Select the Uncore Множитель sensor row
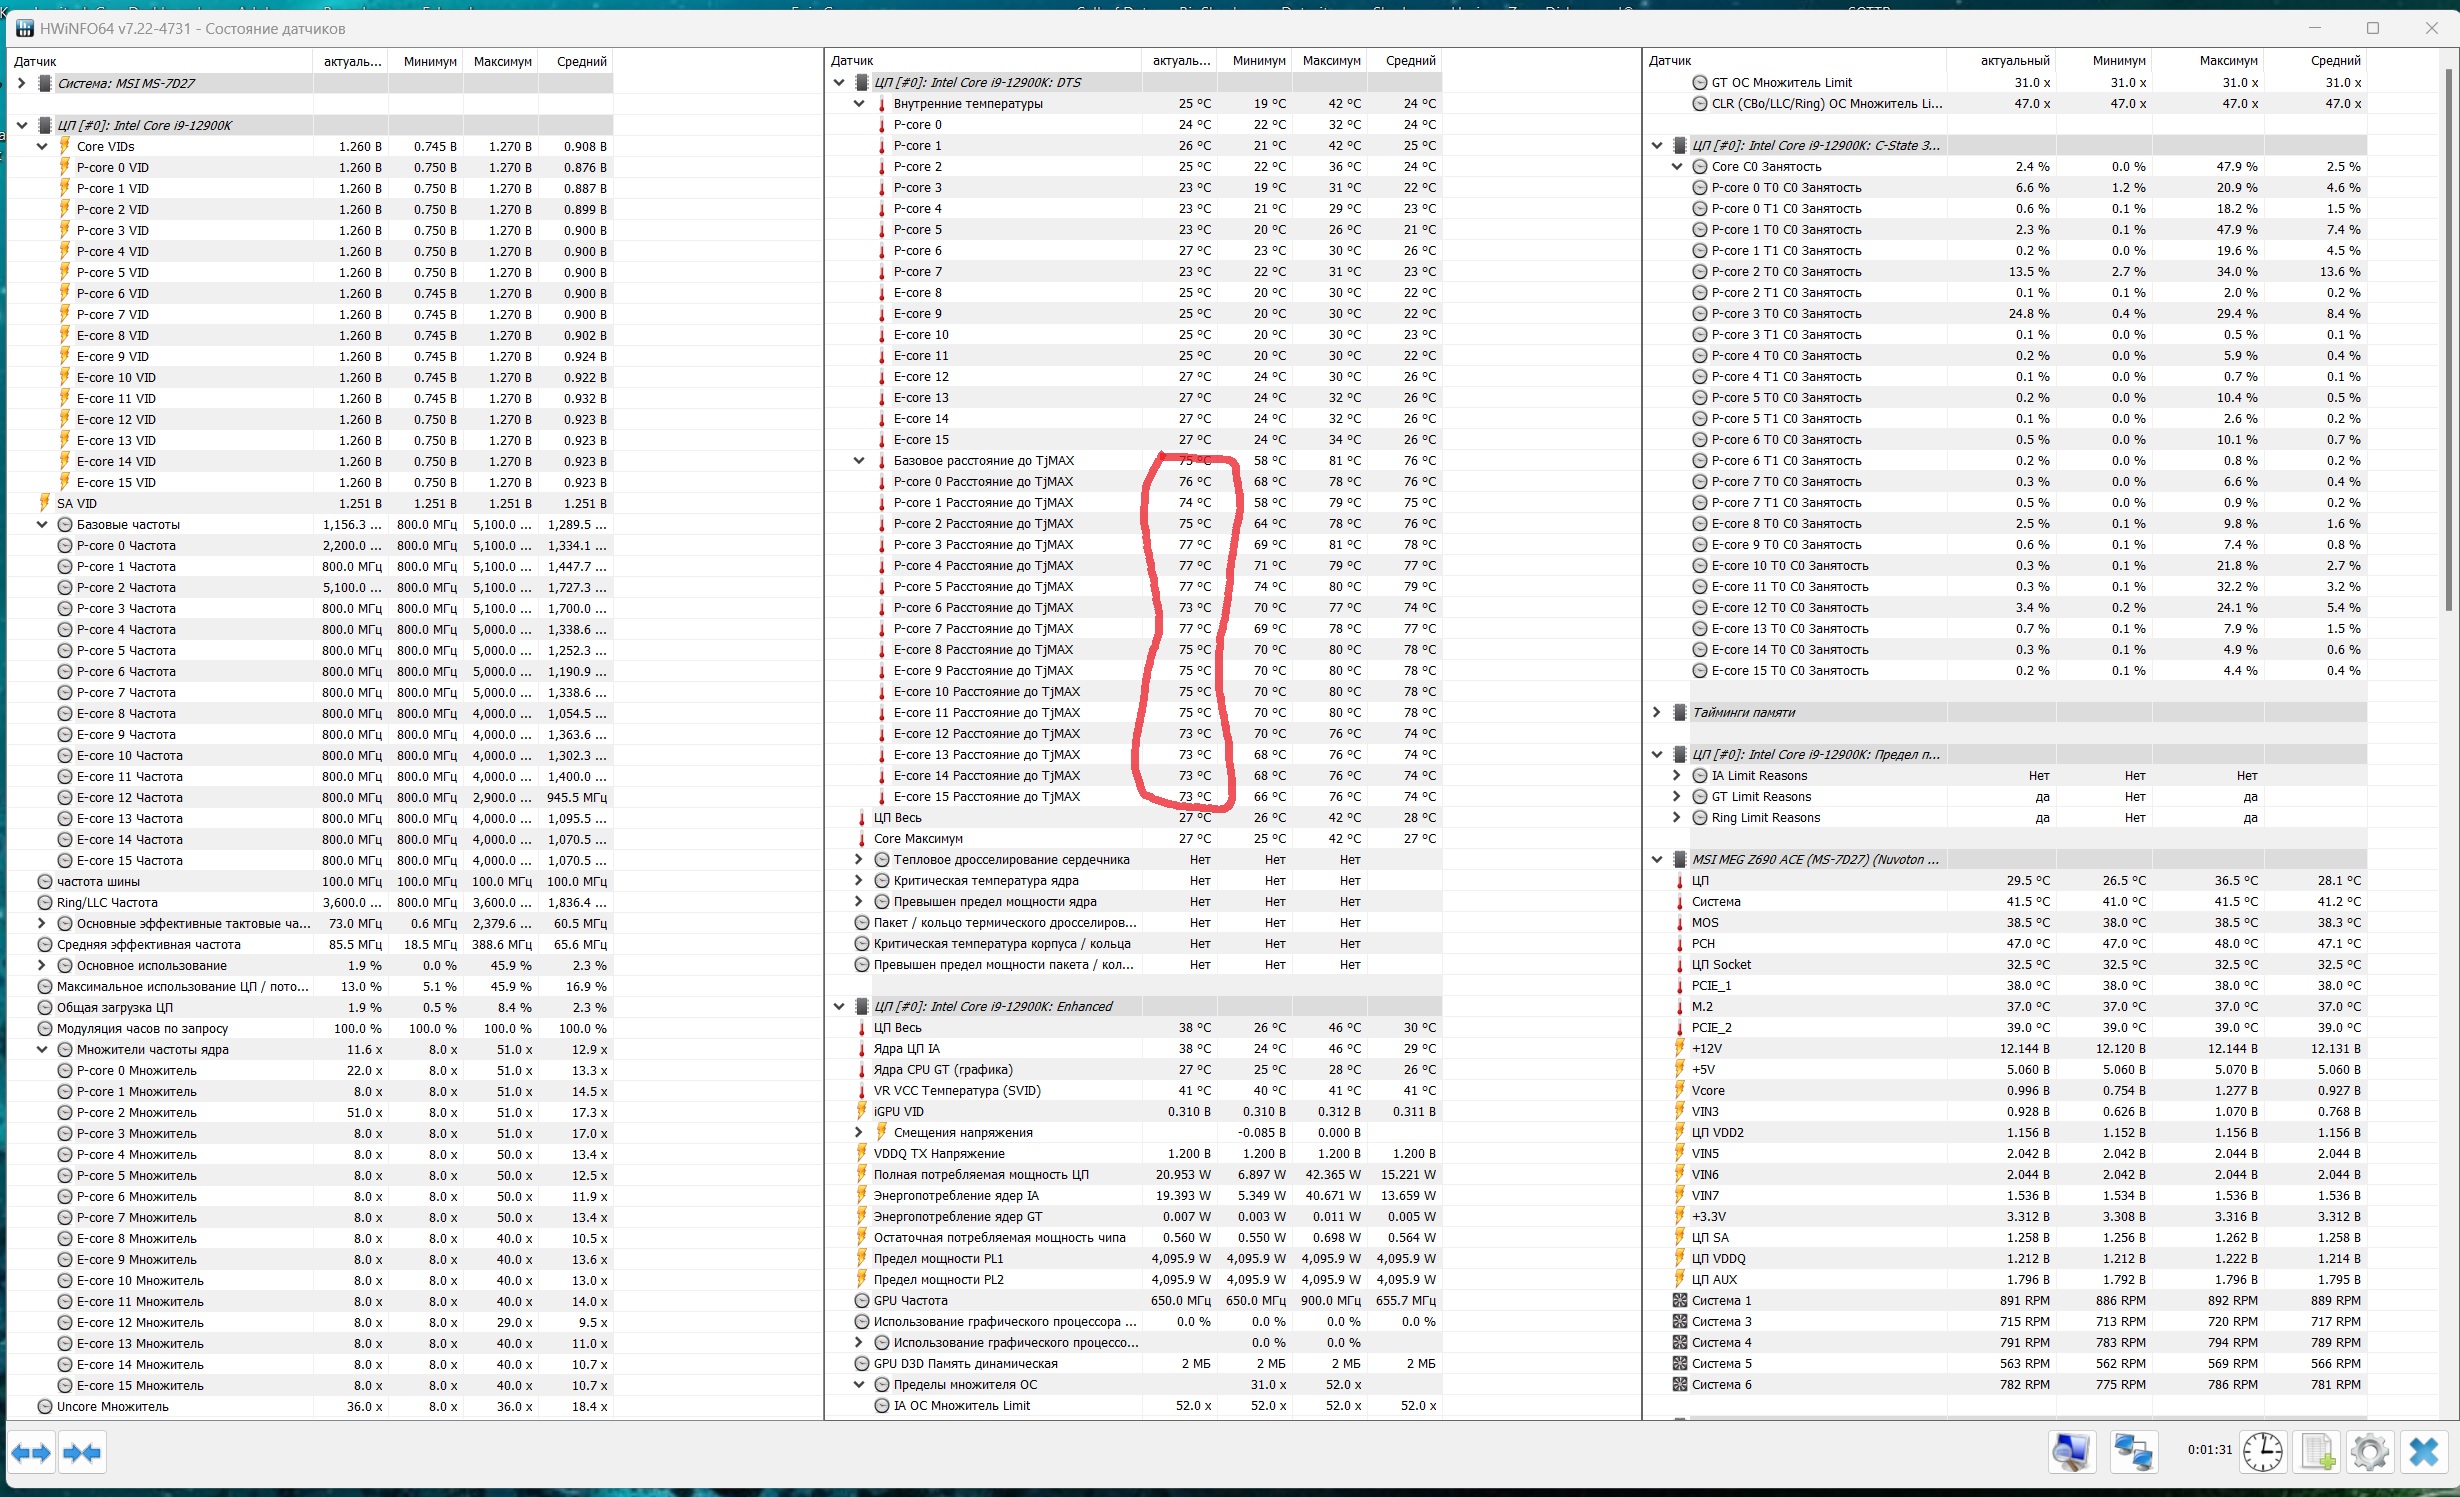Image resolution: width=2460 pixels, height=1497 pixels. coord(113,1407)
